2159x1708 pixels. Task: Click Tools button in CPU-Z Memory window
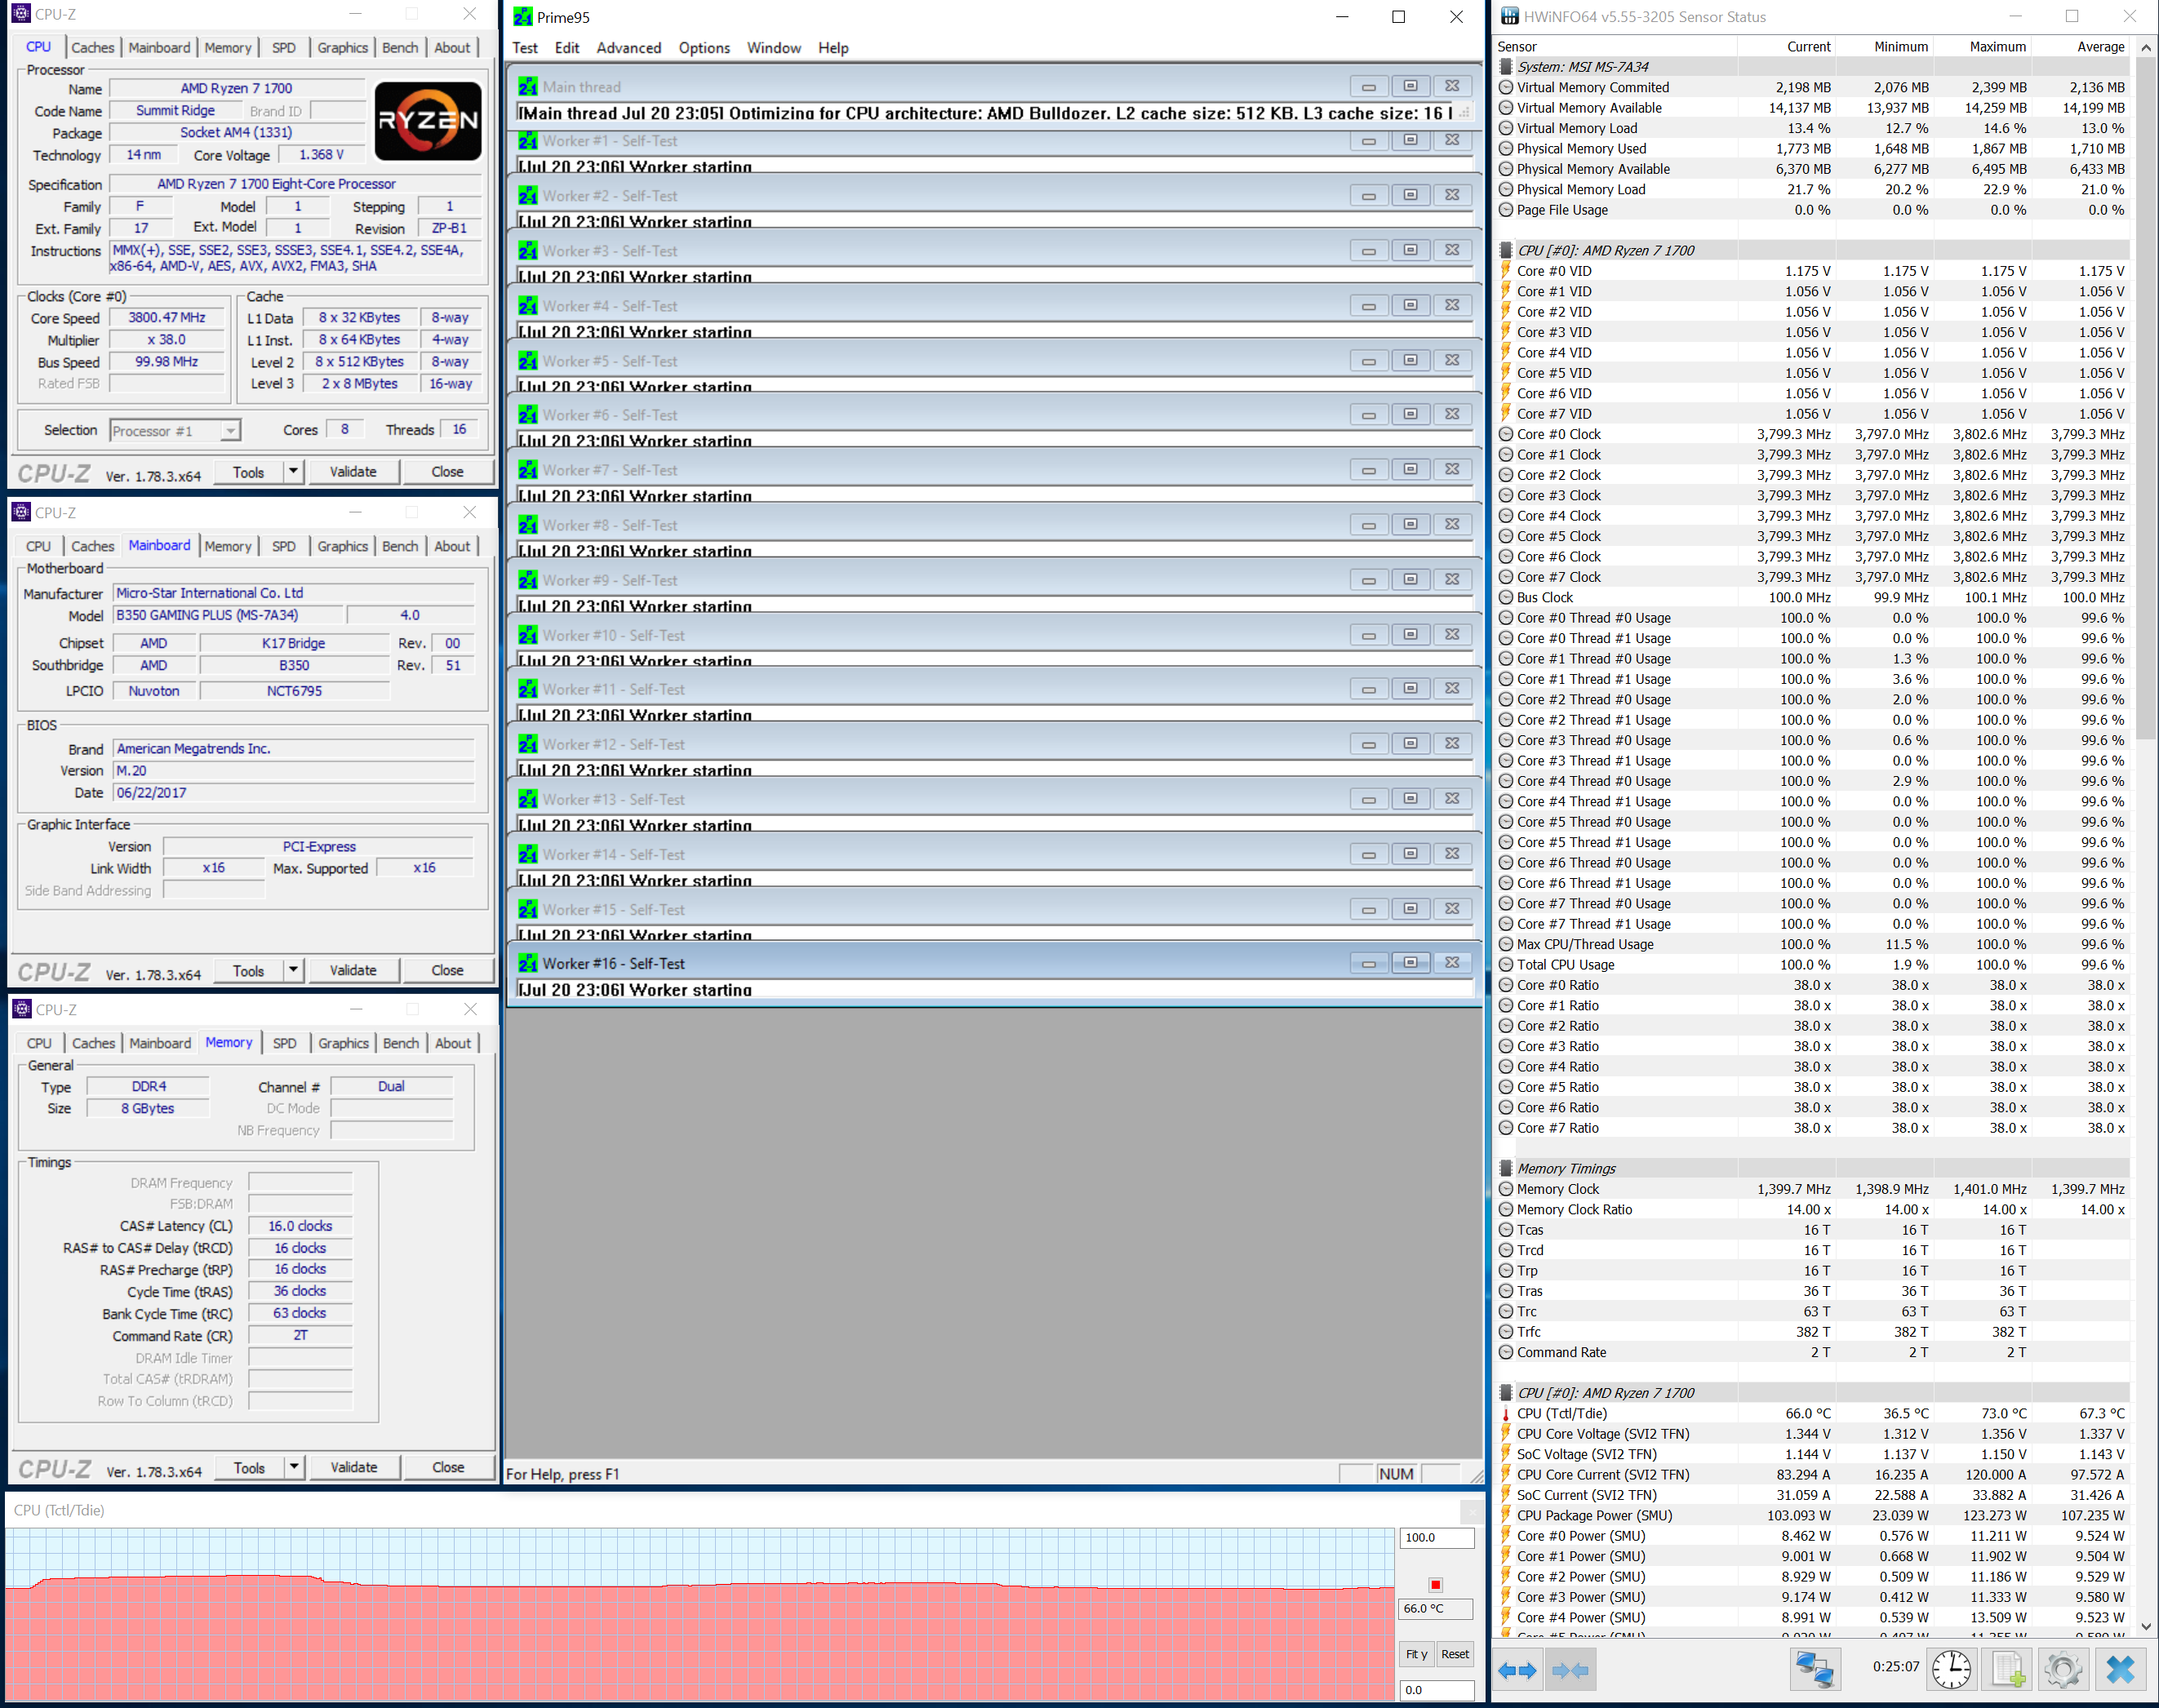tap(250, 1467)
